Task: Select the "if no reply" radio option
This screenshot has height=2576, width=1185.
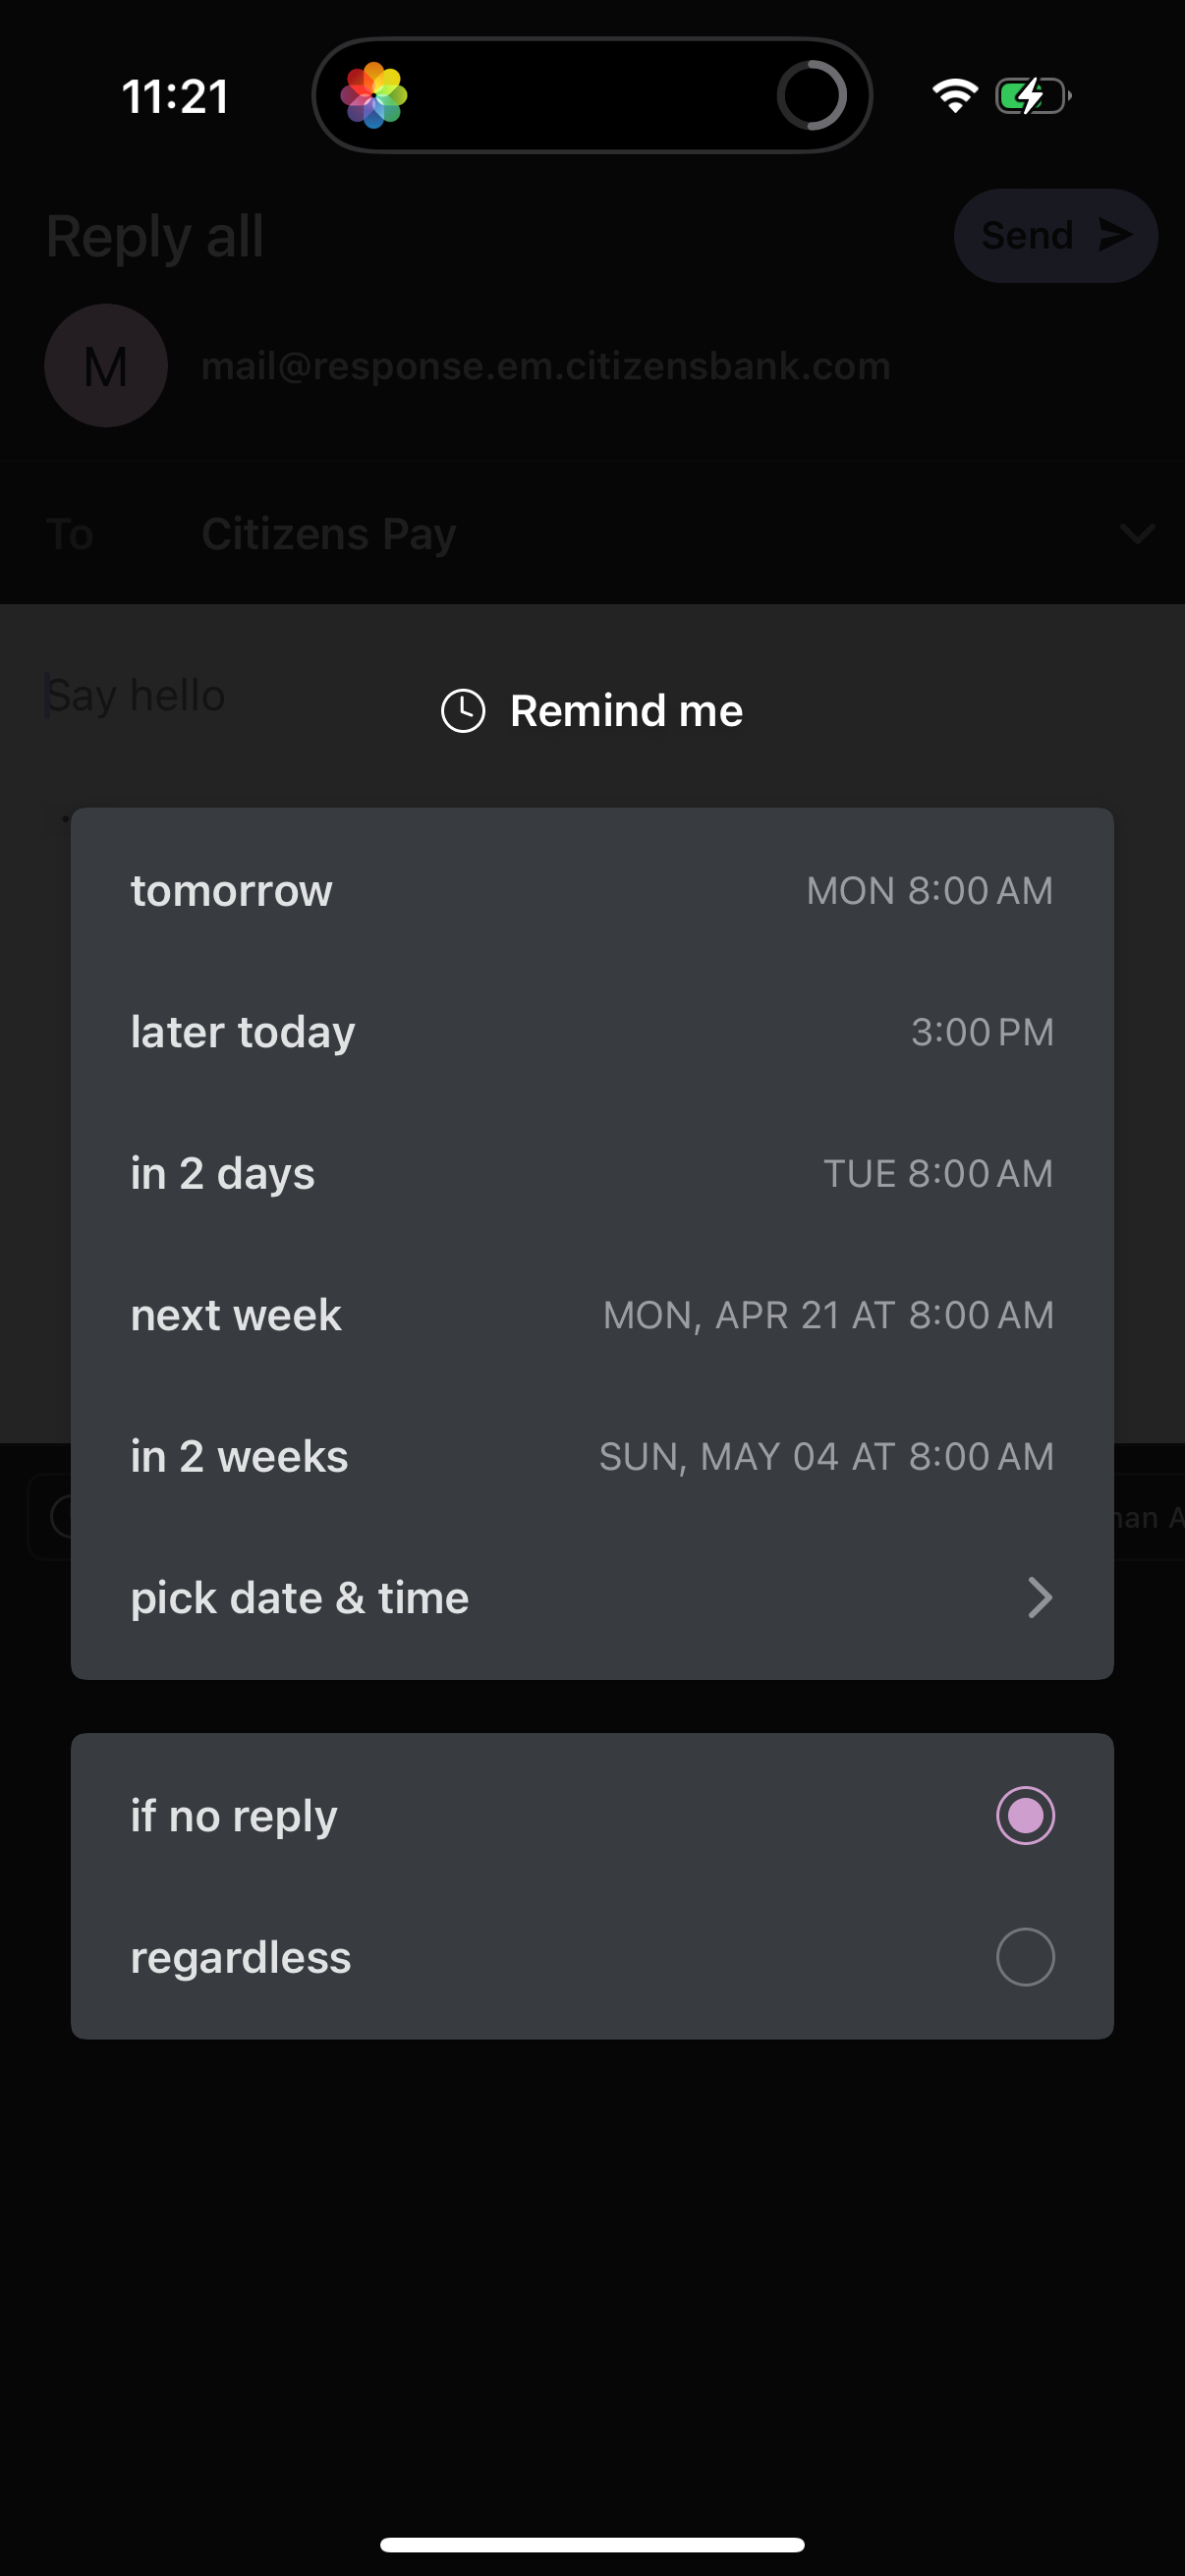Action: click(1025, 1815)
